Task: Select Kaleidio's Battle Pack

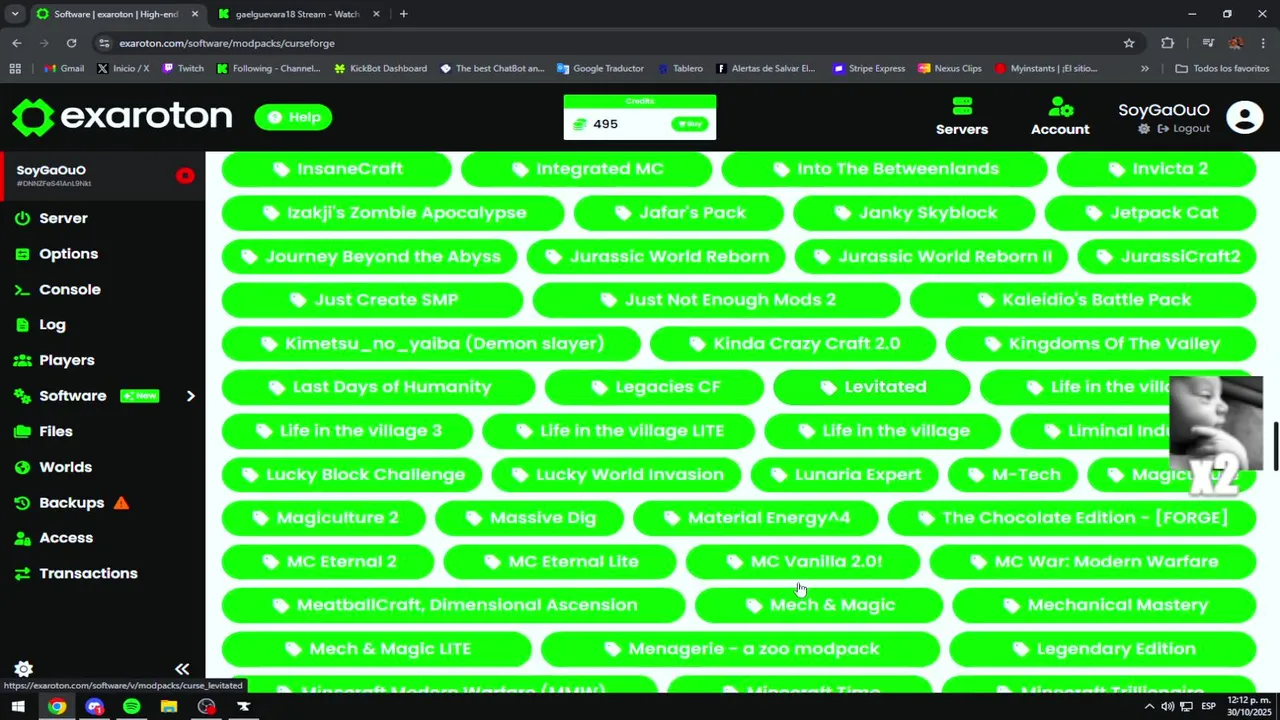Action: click(x=1083, y=300)
